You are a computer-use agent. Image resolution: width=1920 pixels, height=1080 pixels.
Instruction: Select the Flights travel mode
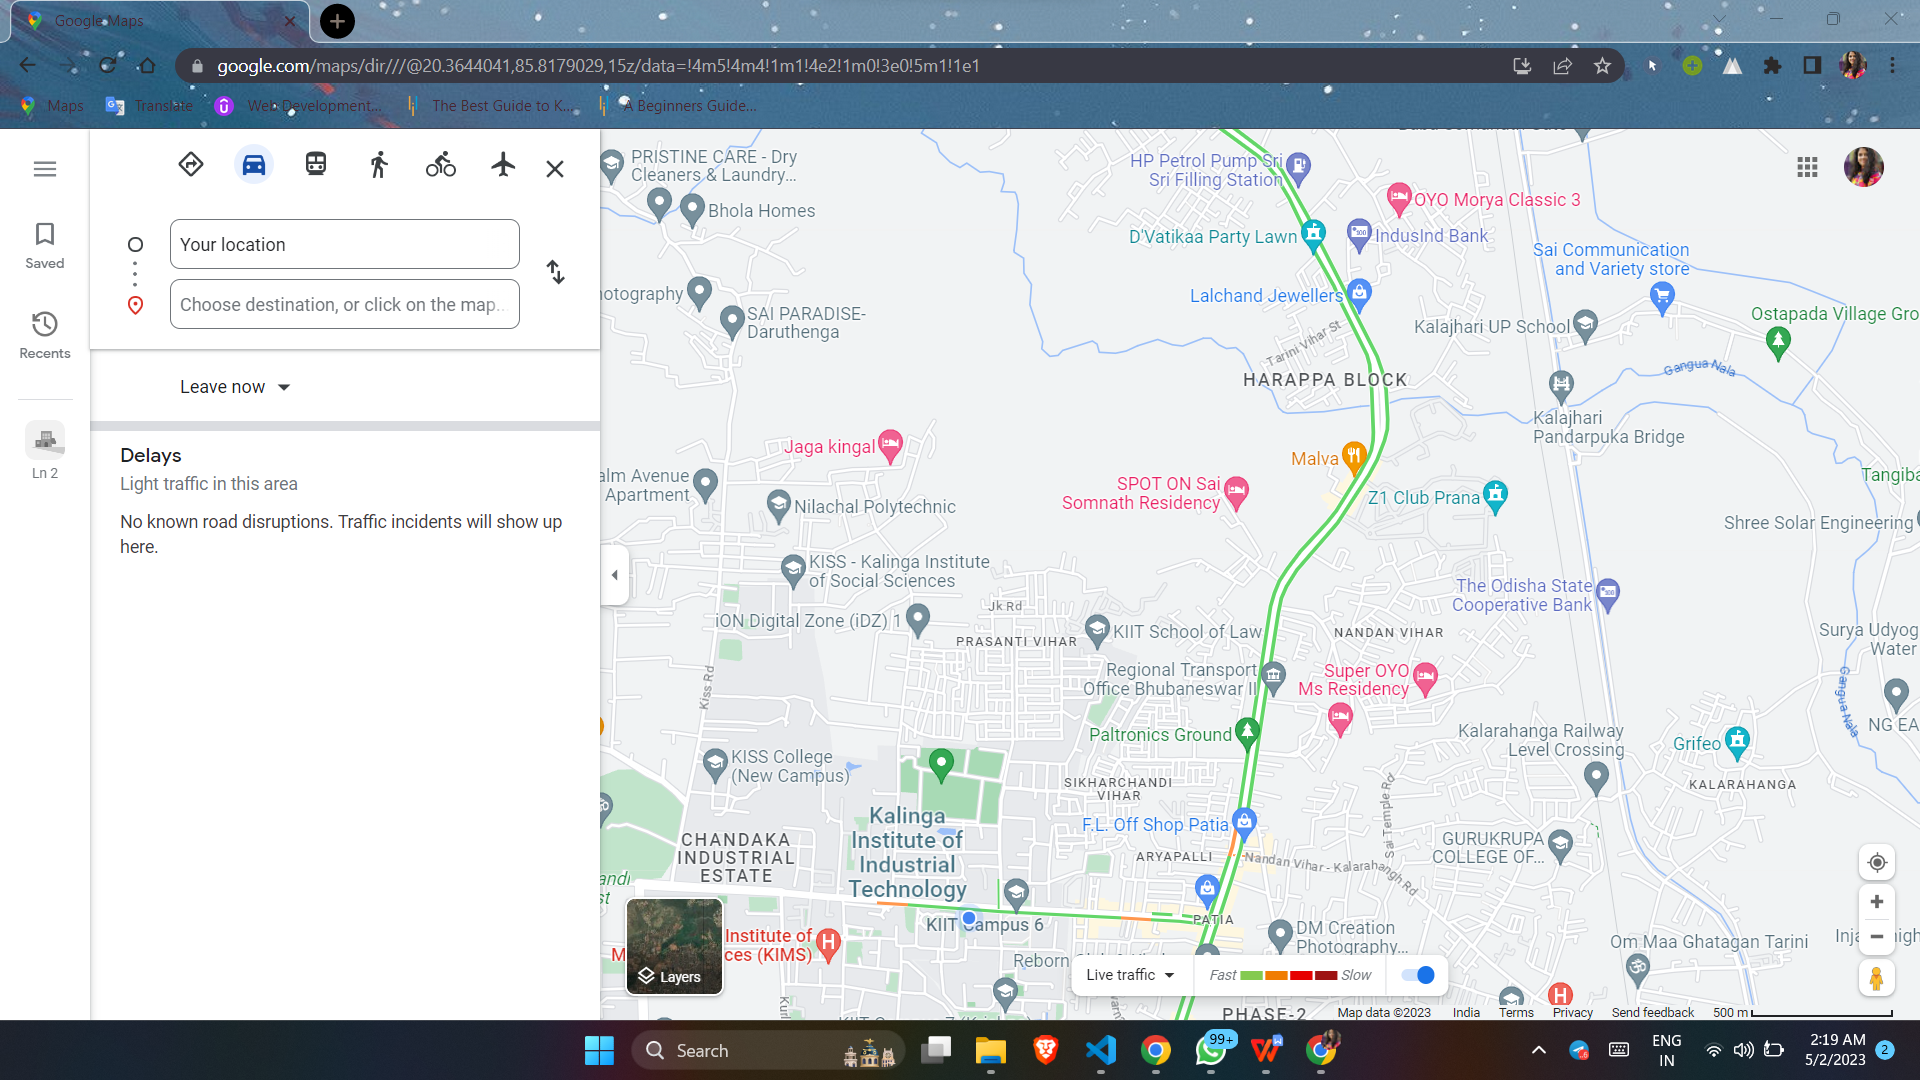point(503,165)
